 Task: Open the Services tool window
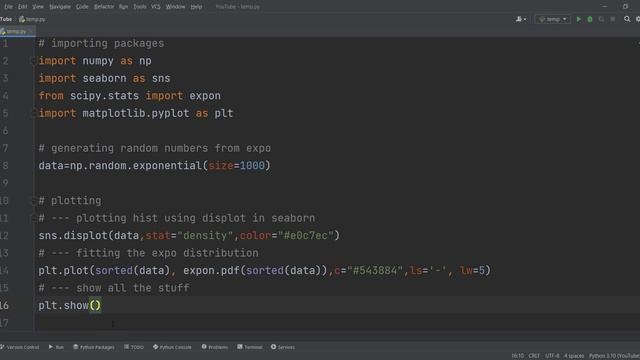point(282,347)
